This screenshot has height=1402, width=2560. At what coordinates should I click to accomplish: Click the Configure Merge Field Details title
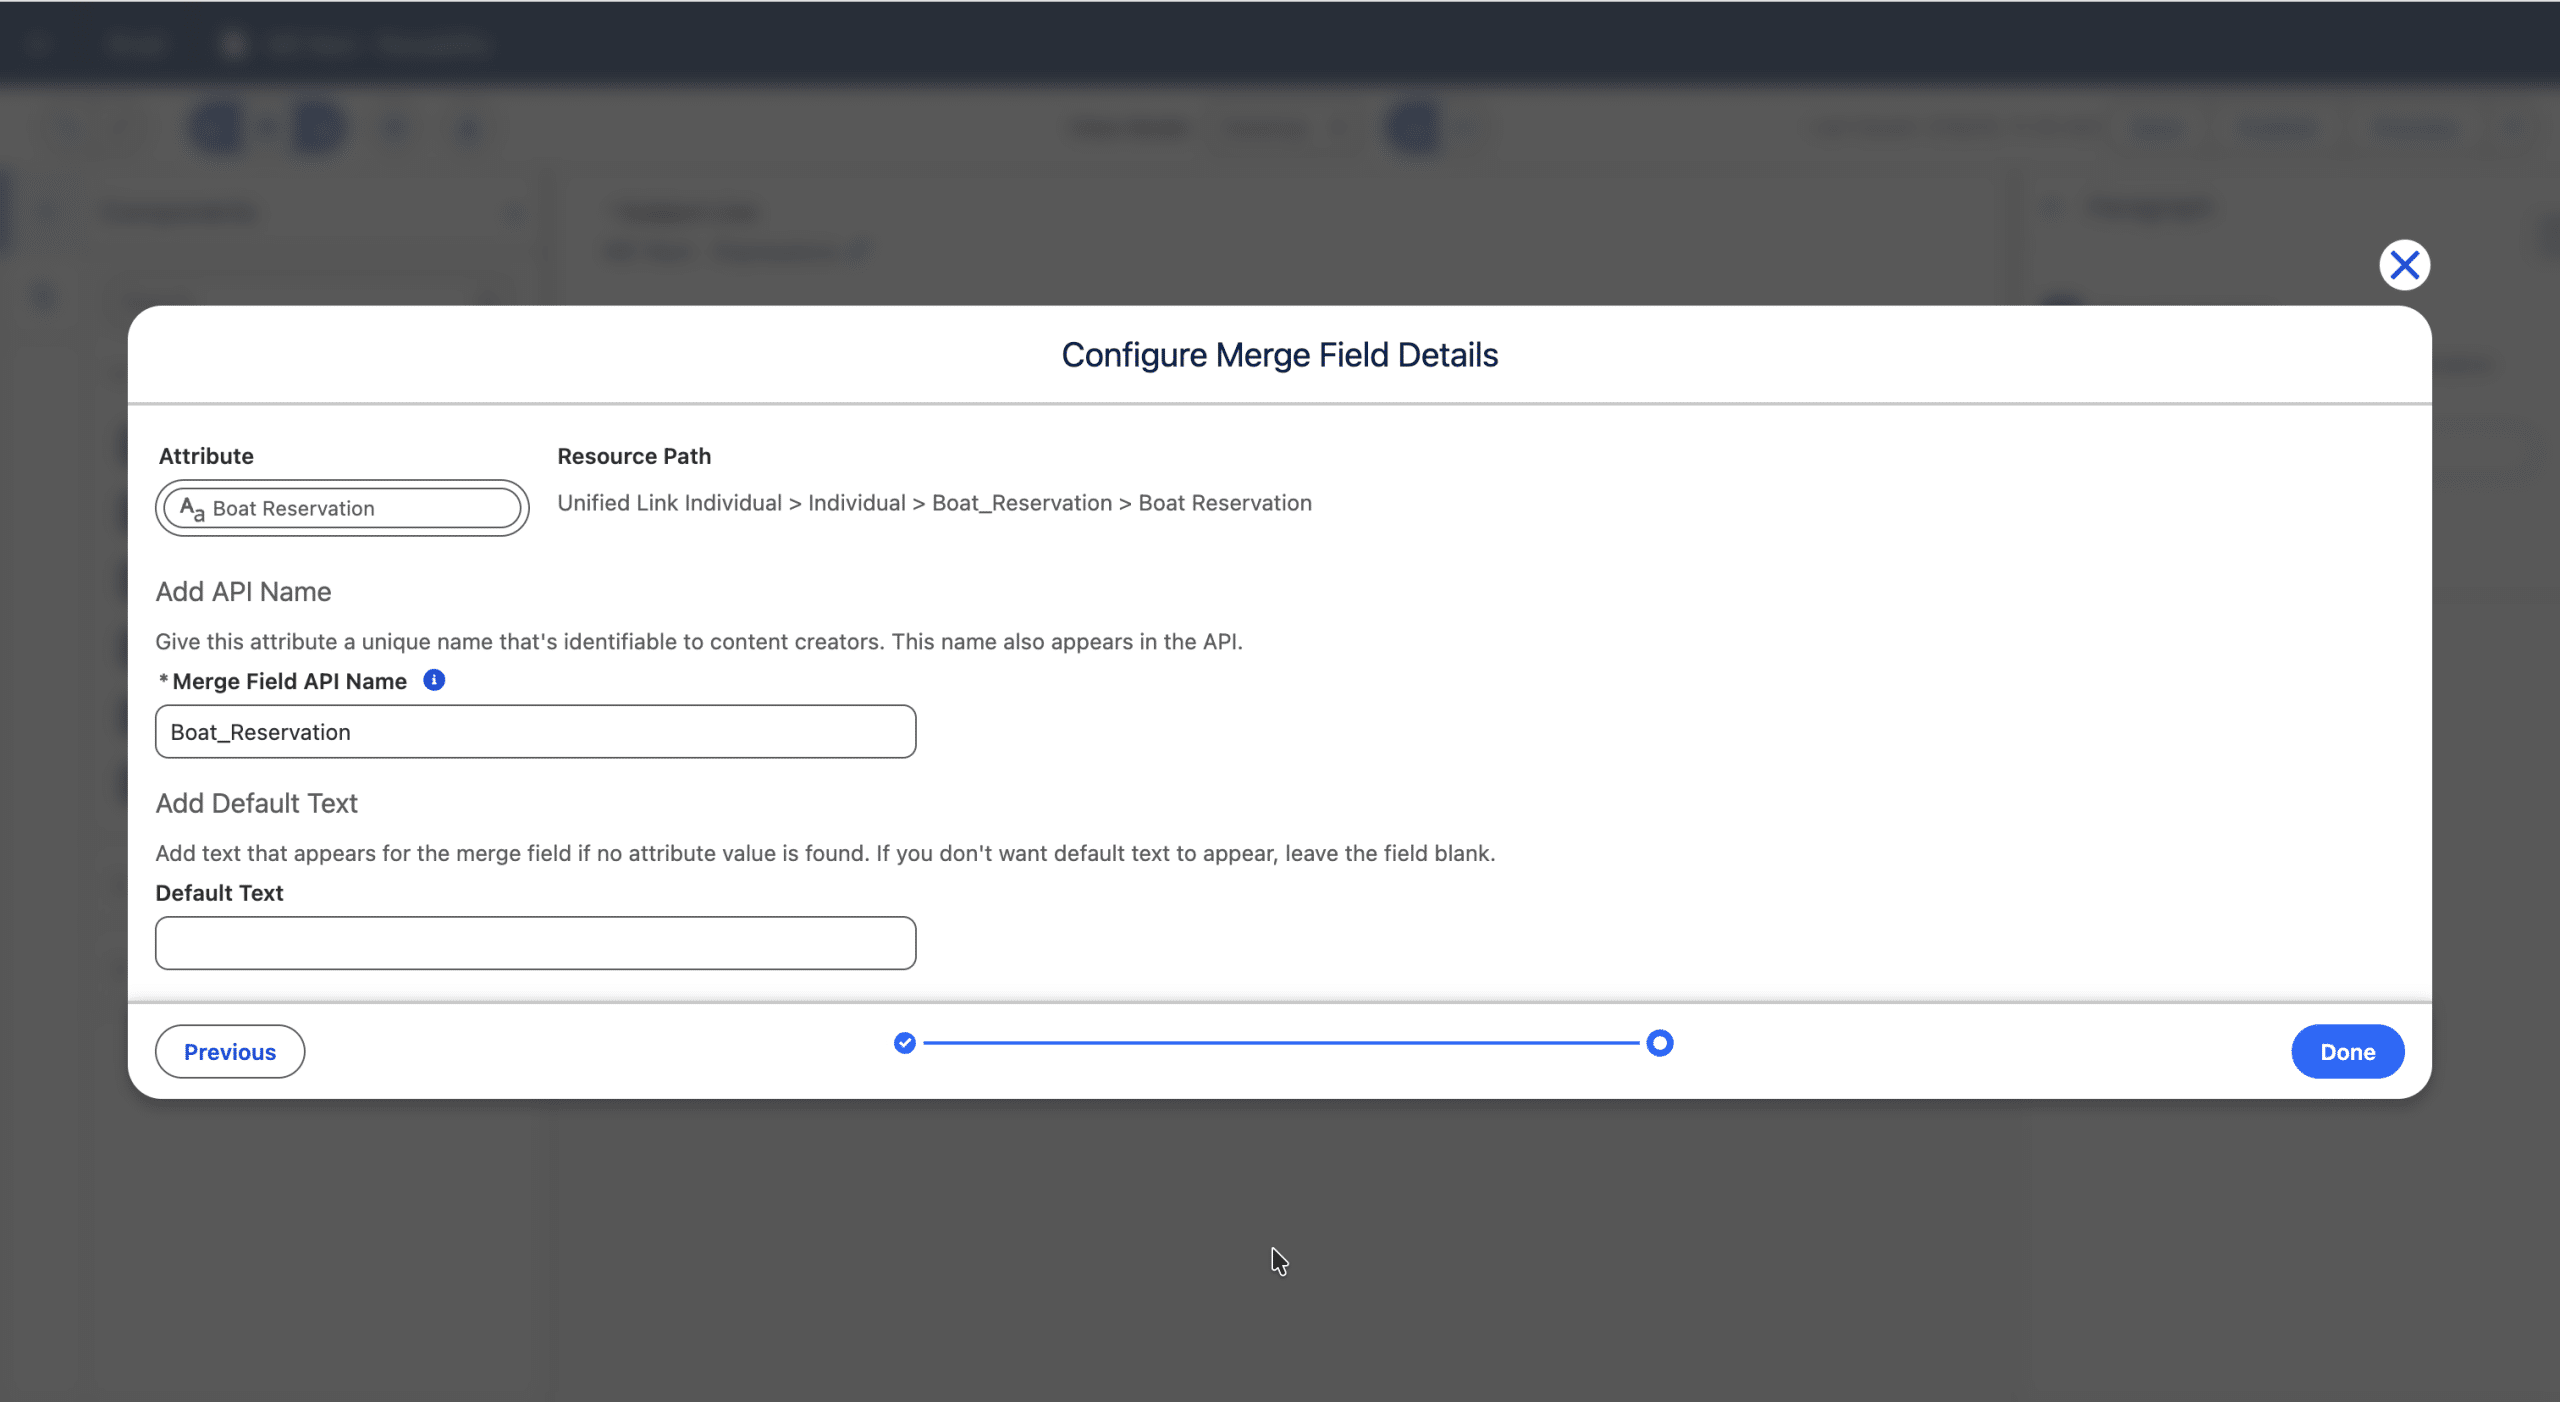point(1279,355)
